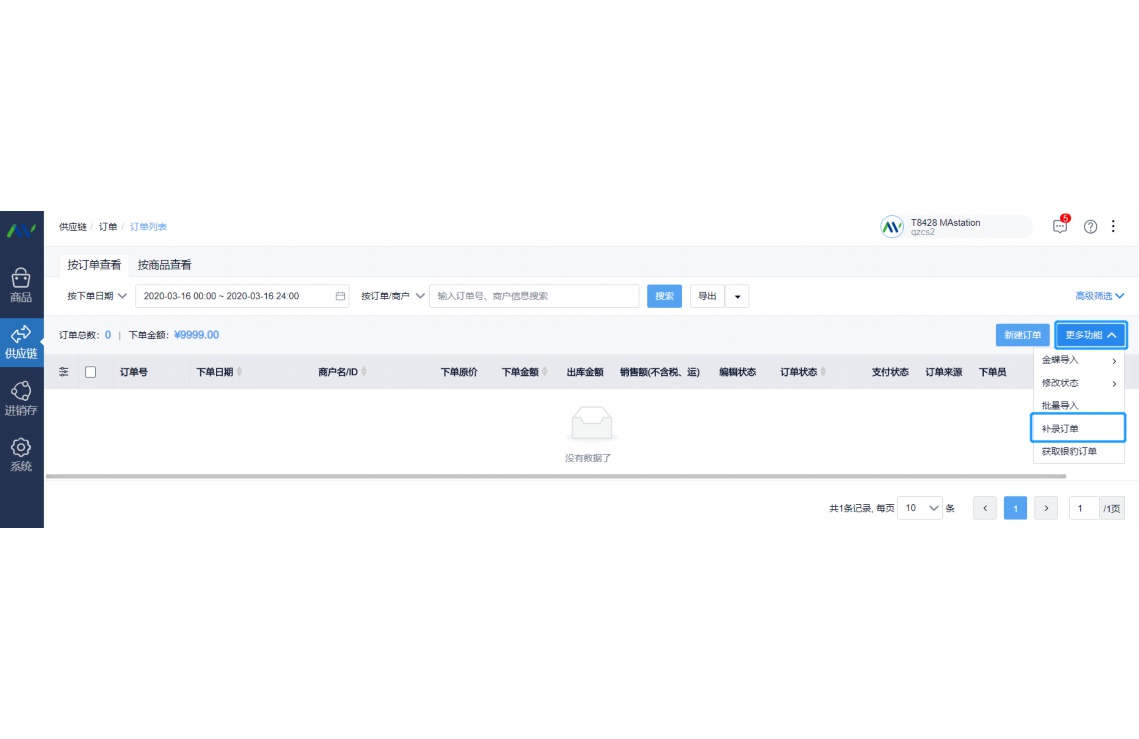Screen dimensions: 1139x739
Task: Open the message notification bubble with badge 5
Action: click(x=1058, y=226)
